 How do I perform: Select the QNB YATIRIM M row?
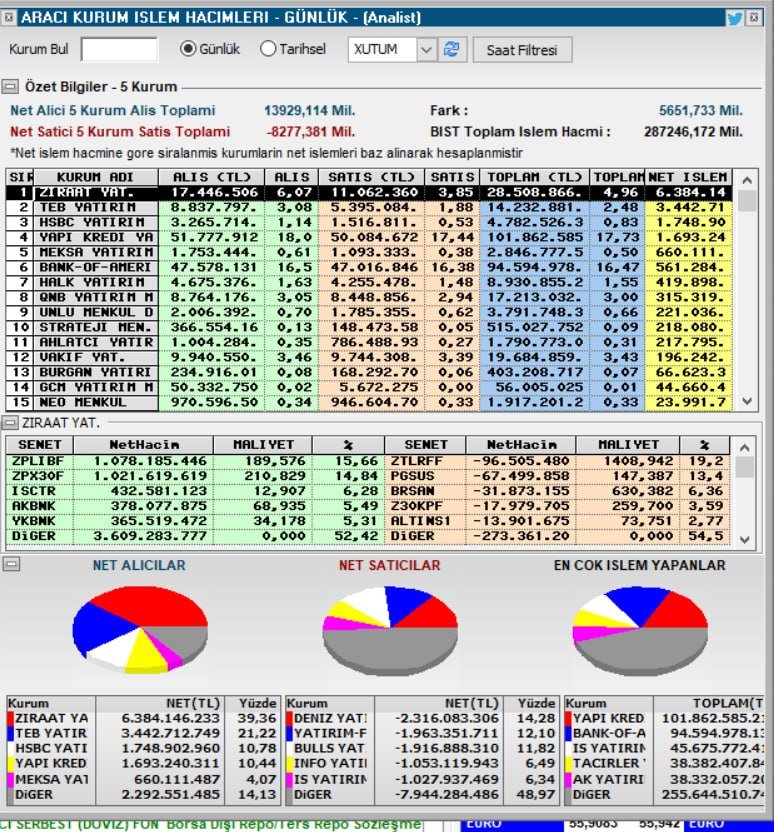click(369, 297)
